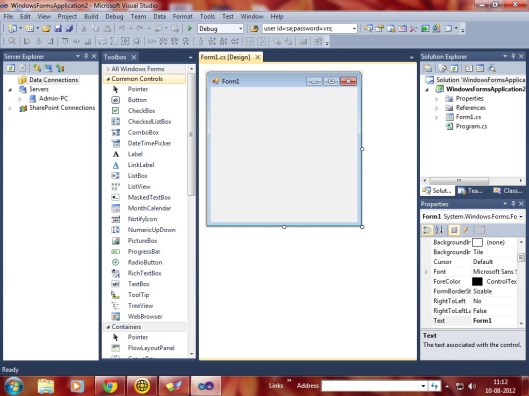The width and height of the screenshot is (529, 396).
Task: Click the Save All icon in the toolbar
Action: coord(69,29)
